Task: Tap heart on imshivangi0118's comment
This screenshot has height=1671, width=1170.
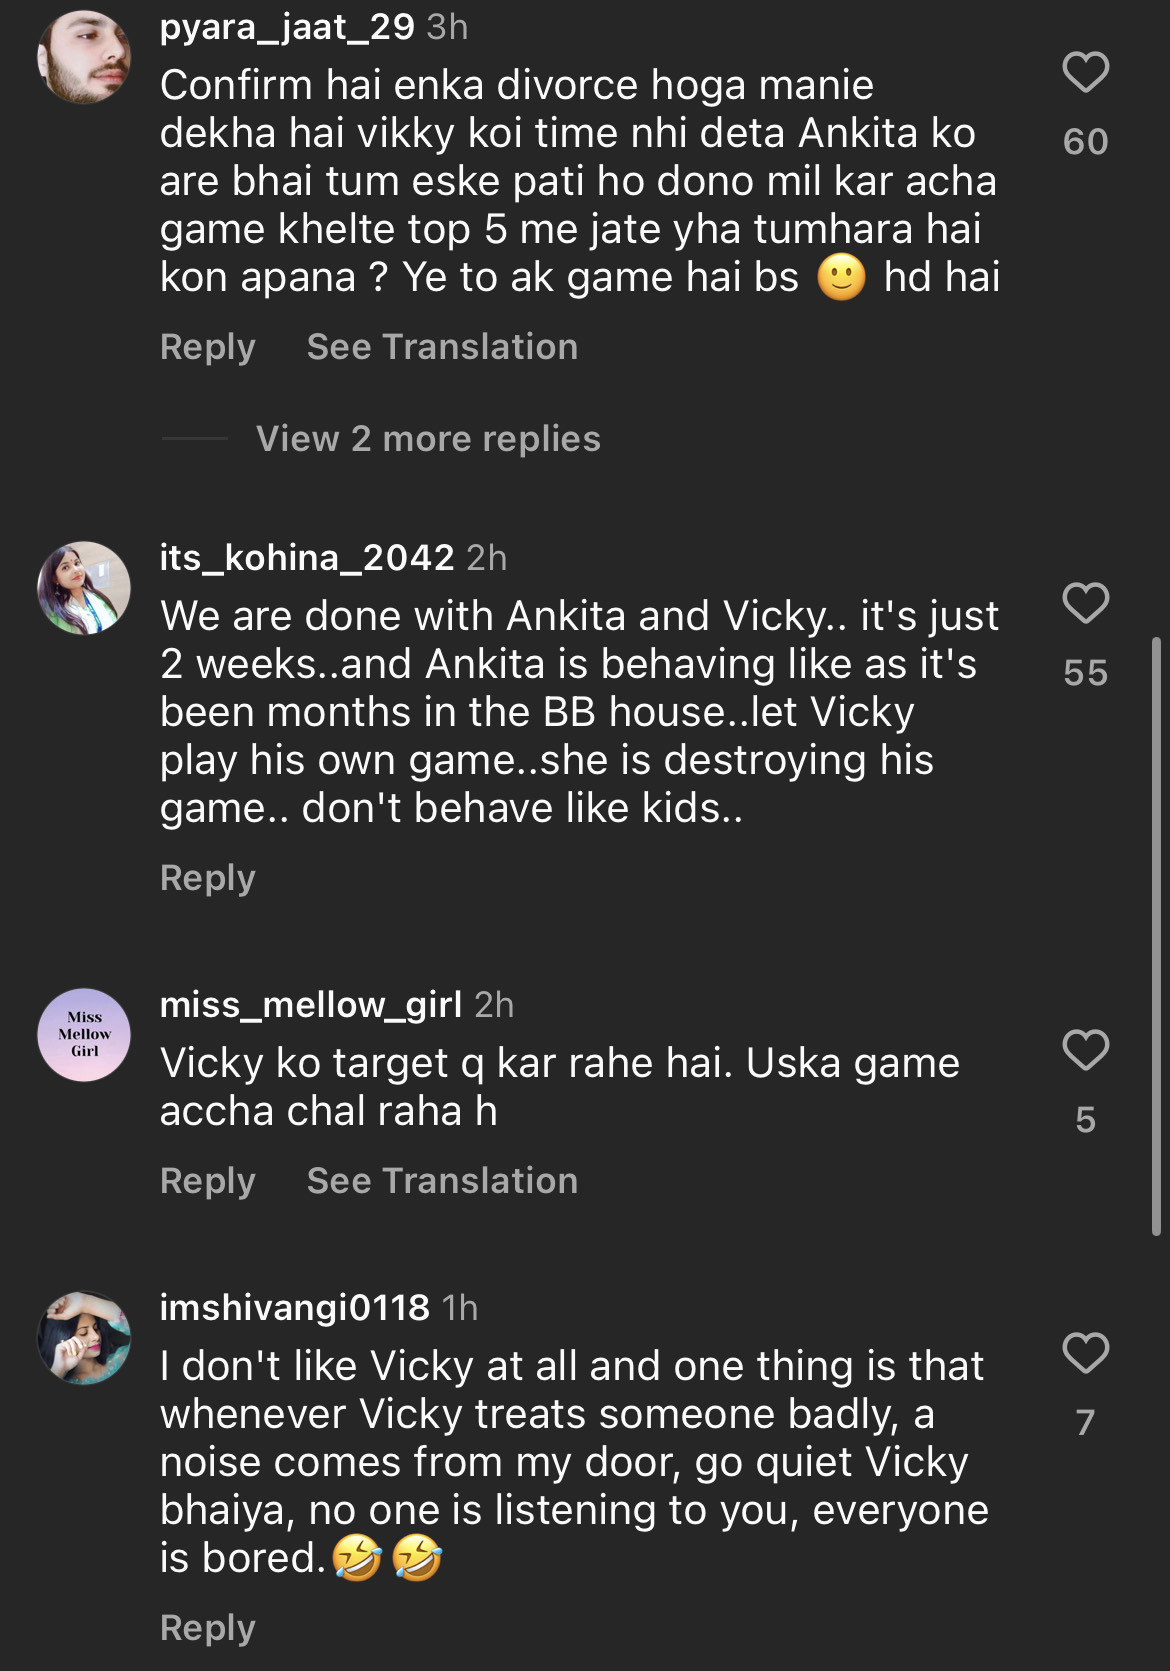Action: point(1085,1354)
